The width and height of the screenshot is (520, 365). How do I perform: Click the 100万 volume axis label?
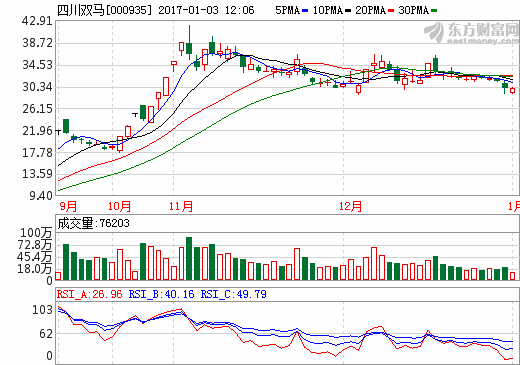pyautogui.click(x=37, y=233)
